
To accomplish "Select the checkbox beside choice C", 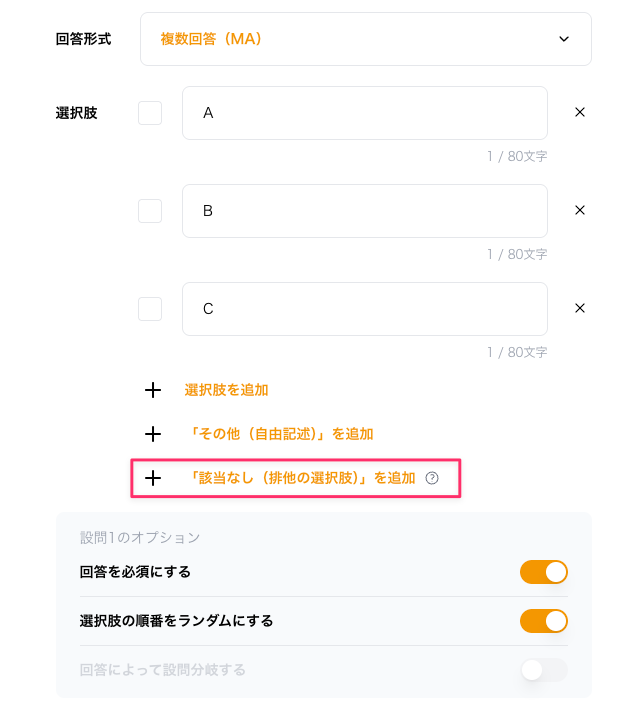I will click(150, 309).
